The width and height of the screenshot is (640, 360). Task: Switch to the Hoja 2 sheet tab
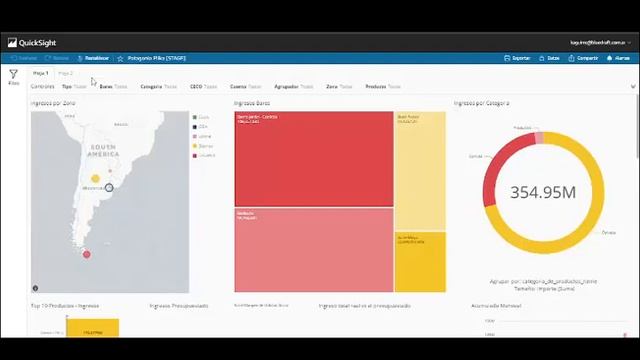coord(65,73)
